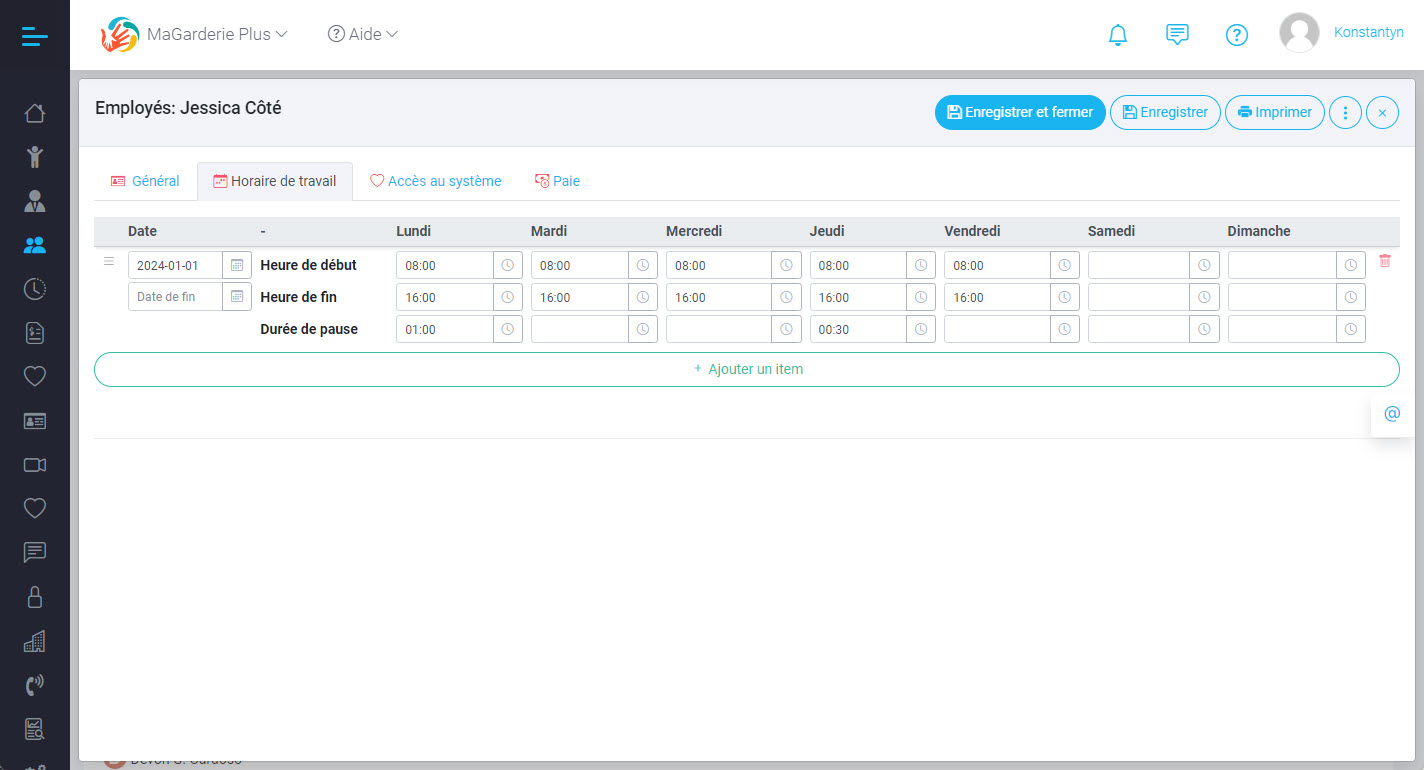Open the lock icon in the sidebar
The image size is (1424, 770).
34,596
